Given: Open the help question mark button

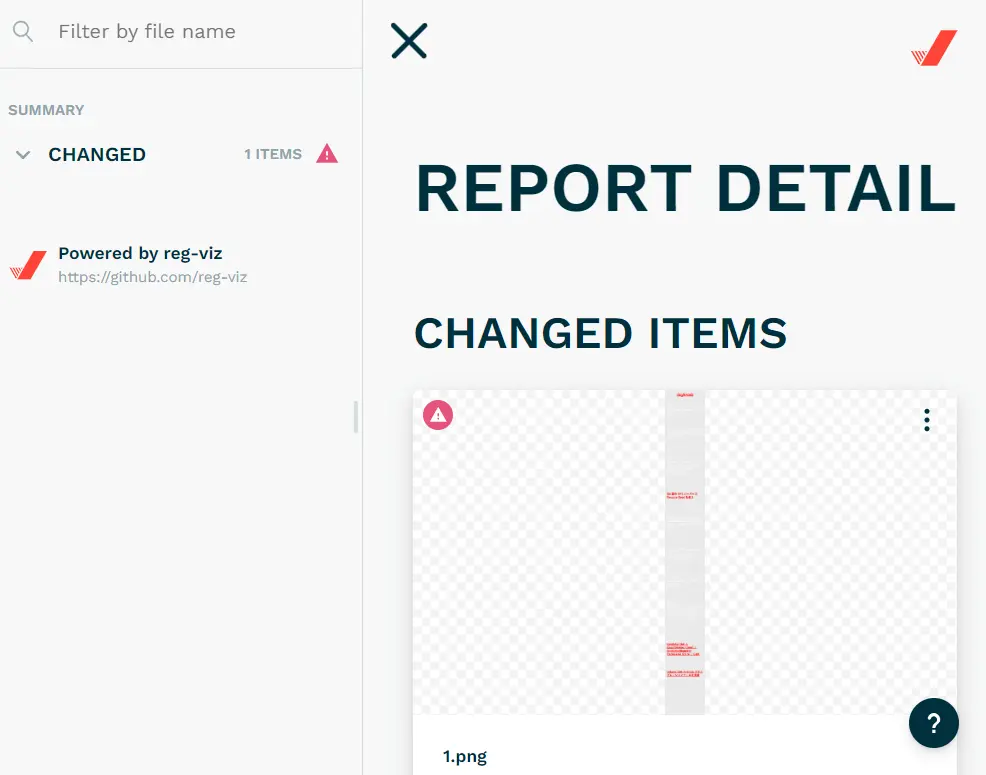Looking at the screenshot, I should pos(933,723).
